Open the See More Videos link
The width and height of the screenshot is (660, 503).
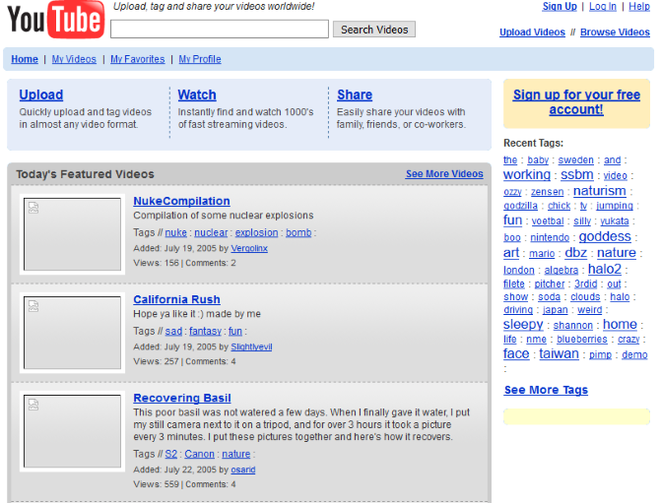pyautogui.click(x=444, y=174)
